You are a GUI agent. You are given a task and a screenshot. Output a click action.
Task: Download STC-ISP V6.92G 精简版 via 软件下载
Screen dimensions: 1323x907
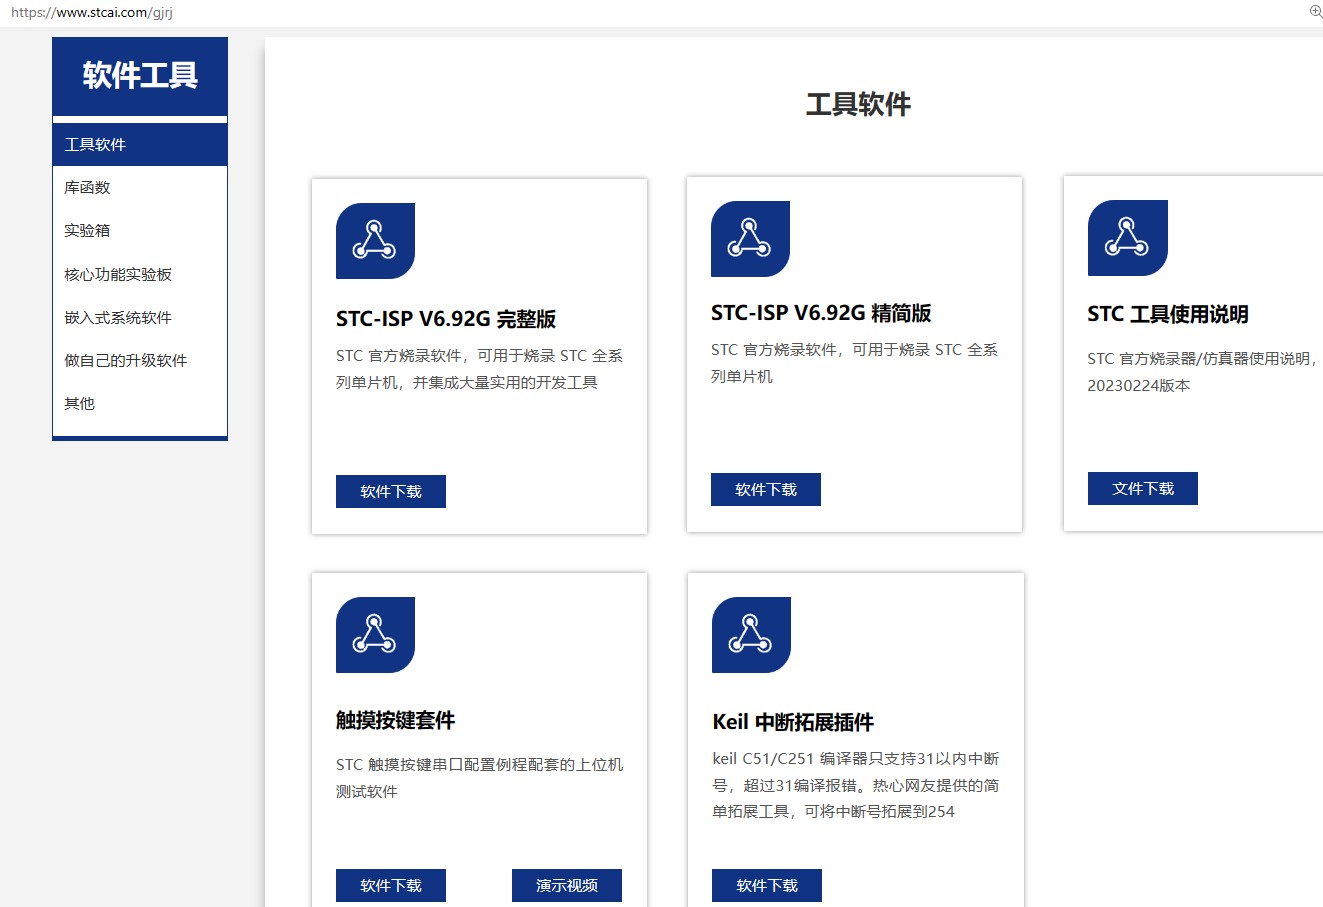766,489
